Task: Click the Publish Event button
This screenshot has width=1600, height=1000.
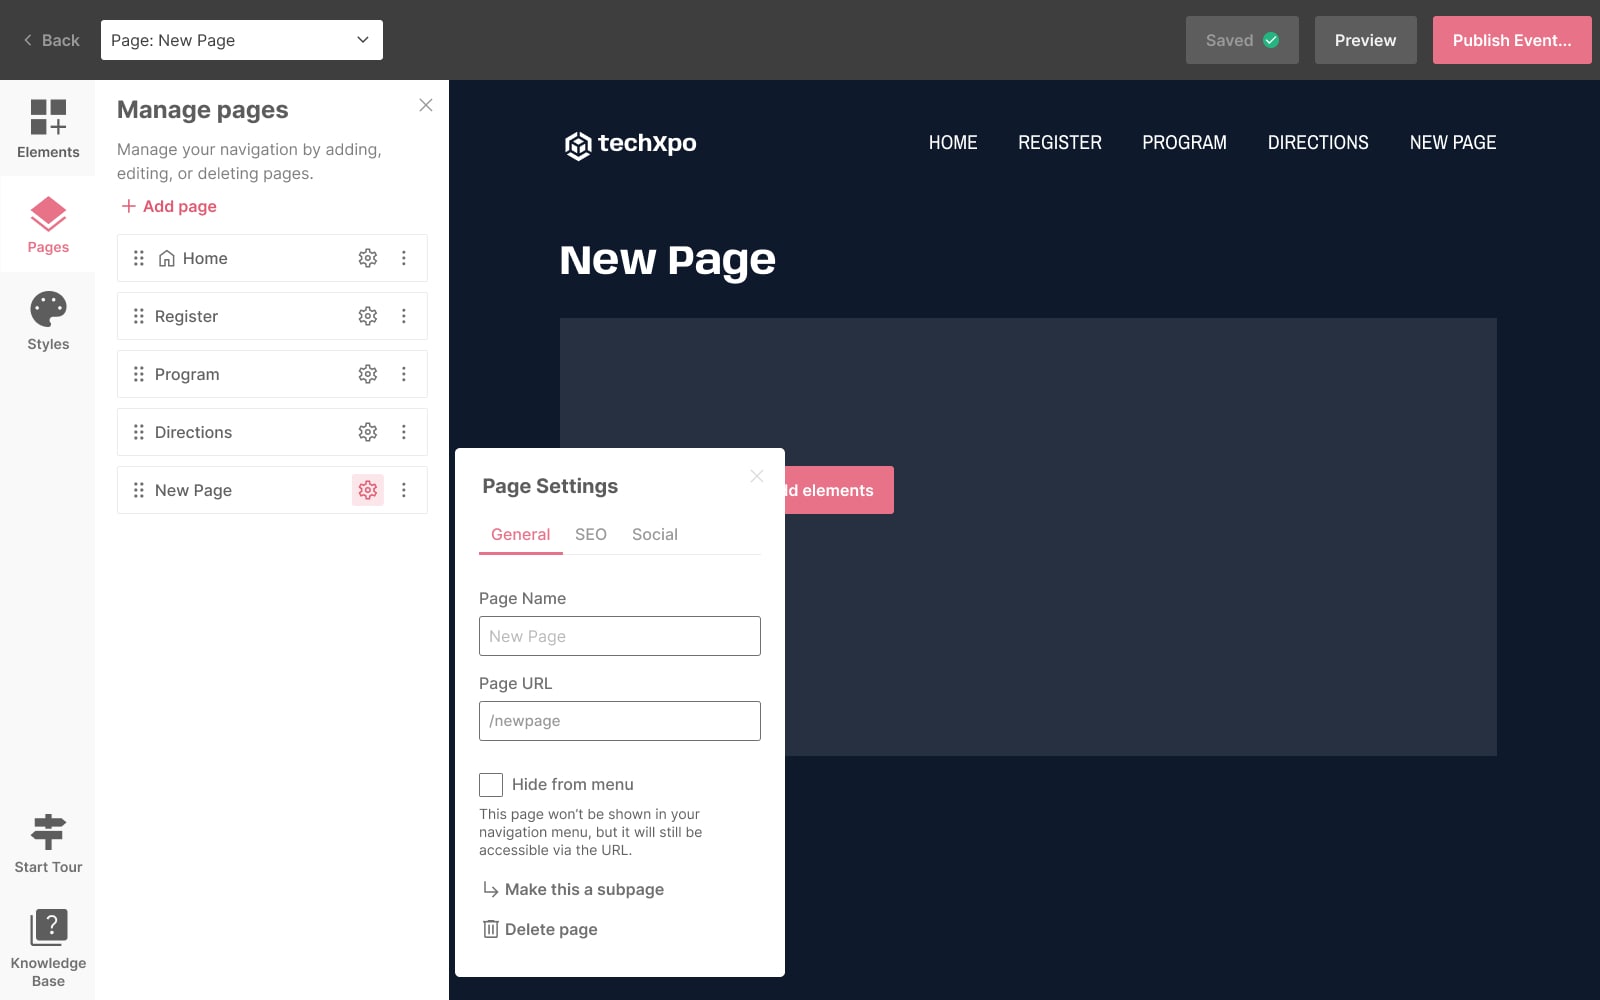Action: click(1511, 40)
